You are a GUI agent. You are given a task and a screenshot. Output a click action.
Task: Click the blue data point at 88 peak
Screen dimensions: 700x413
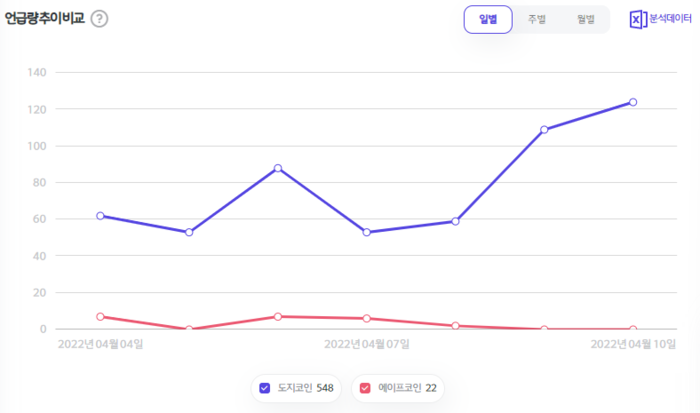pos(278,168)
